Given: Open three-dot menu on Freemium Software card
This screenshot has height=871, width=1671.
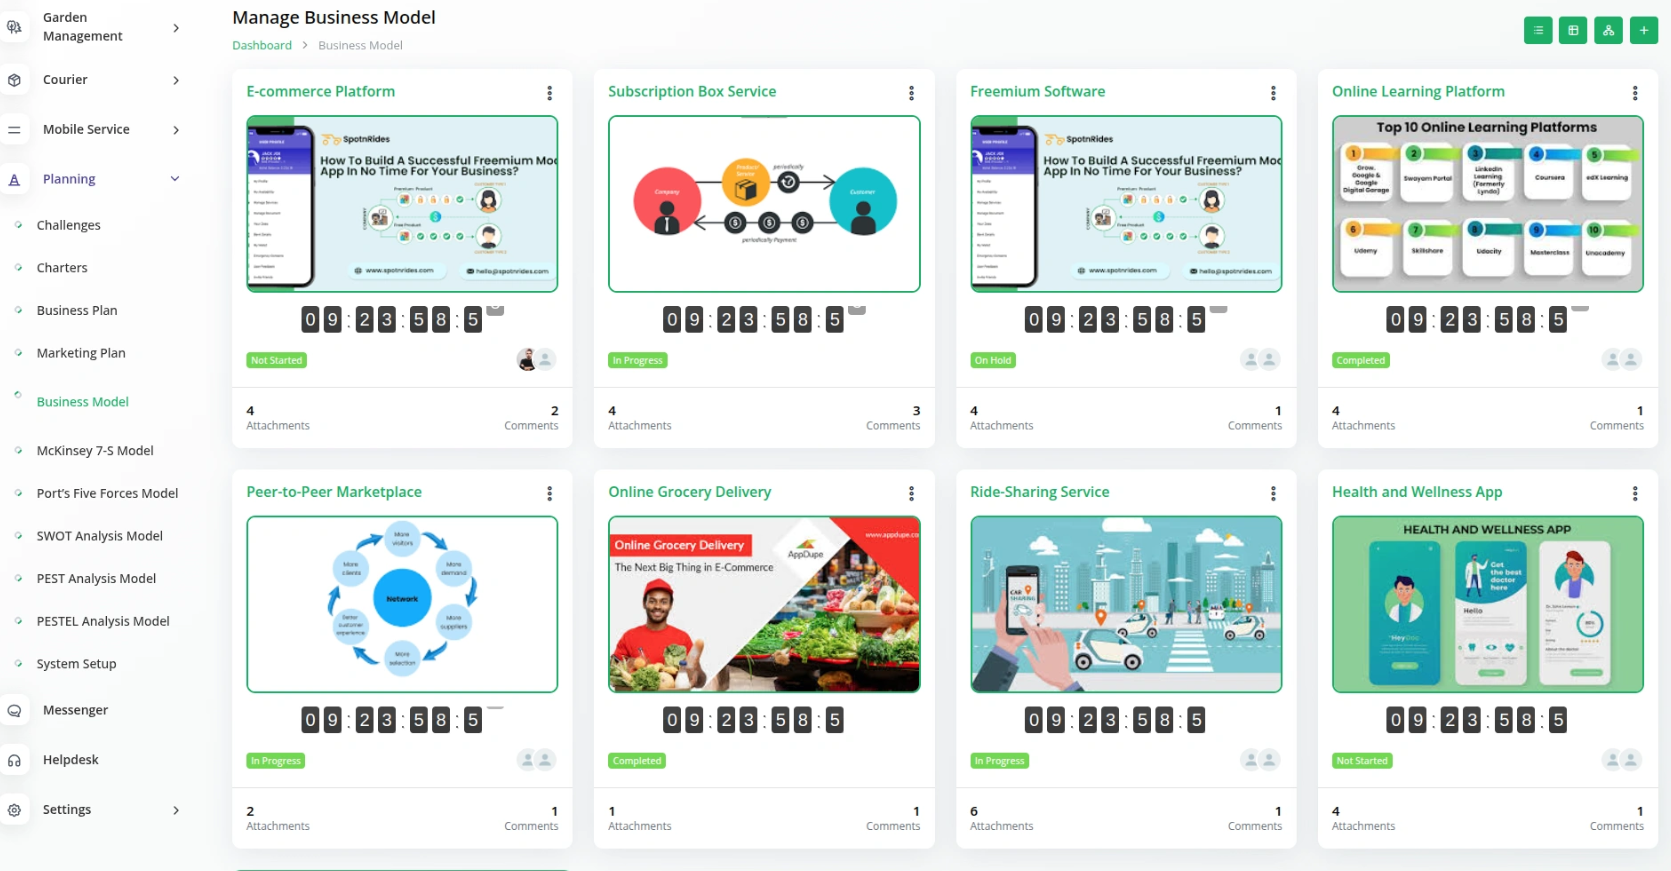Looking at the screenshot, I should pyautogui.click(x=1273, y=93).
